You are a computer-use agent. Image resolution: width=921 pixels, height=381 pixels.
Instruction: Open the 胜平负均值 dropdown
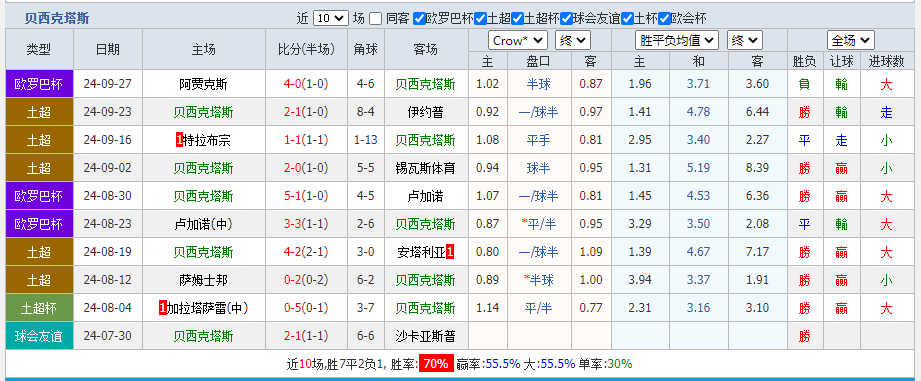pos(677,41)
